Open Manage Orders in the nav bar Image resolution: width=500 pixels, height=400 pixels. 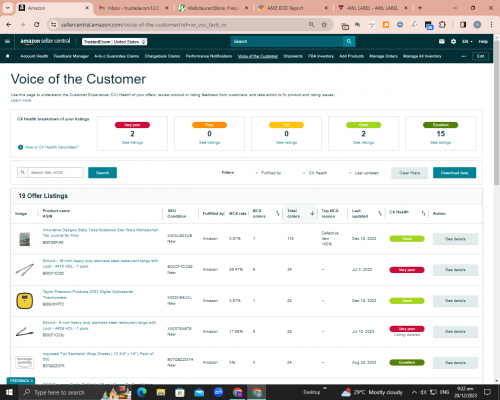(x=383, y=56)
